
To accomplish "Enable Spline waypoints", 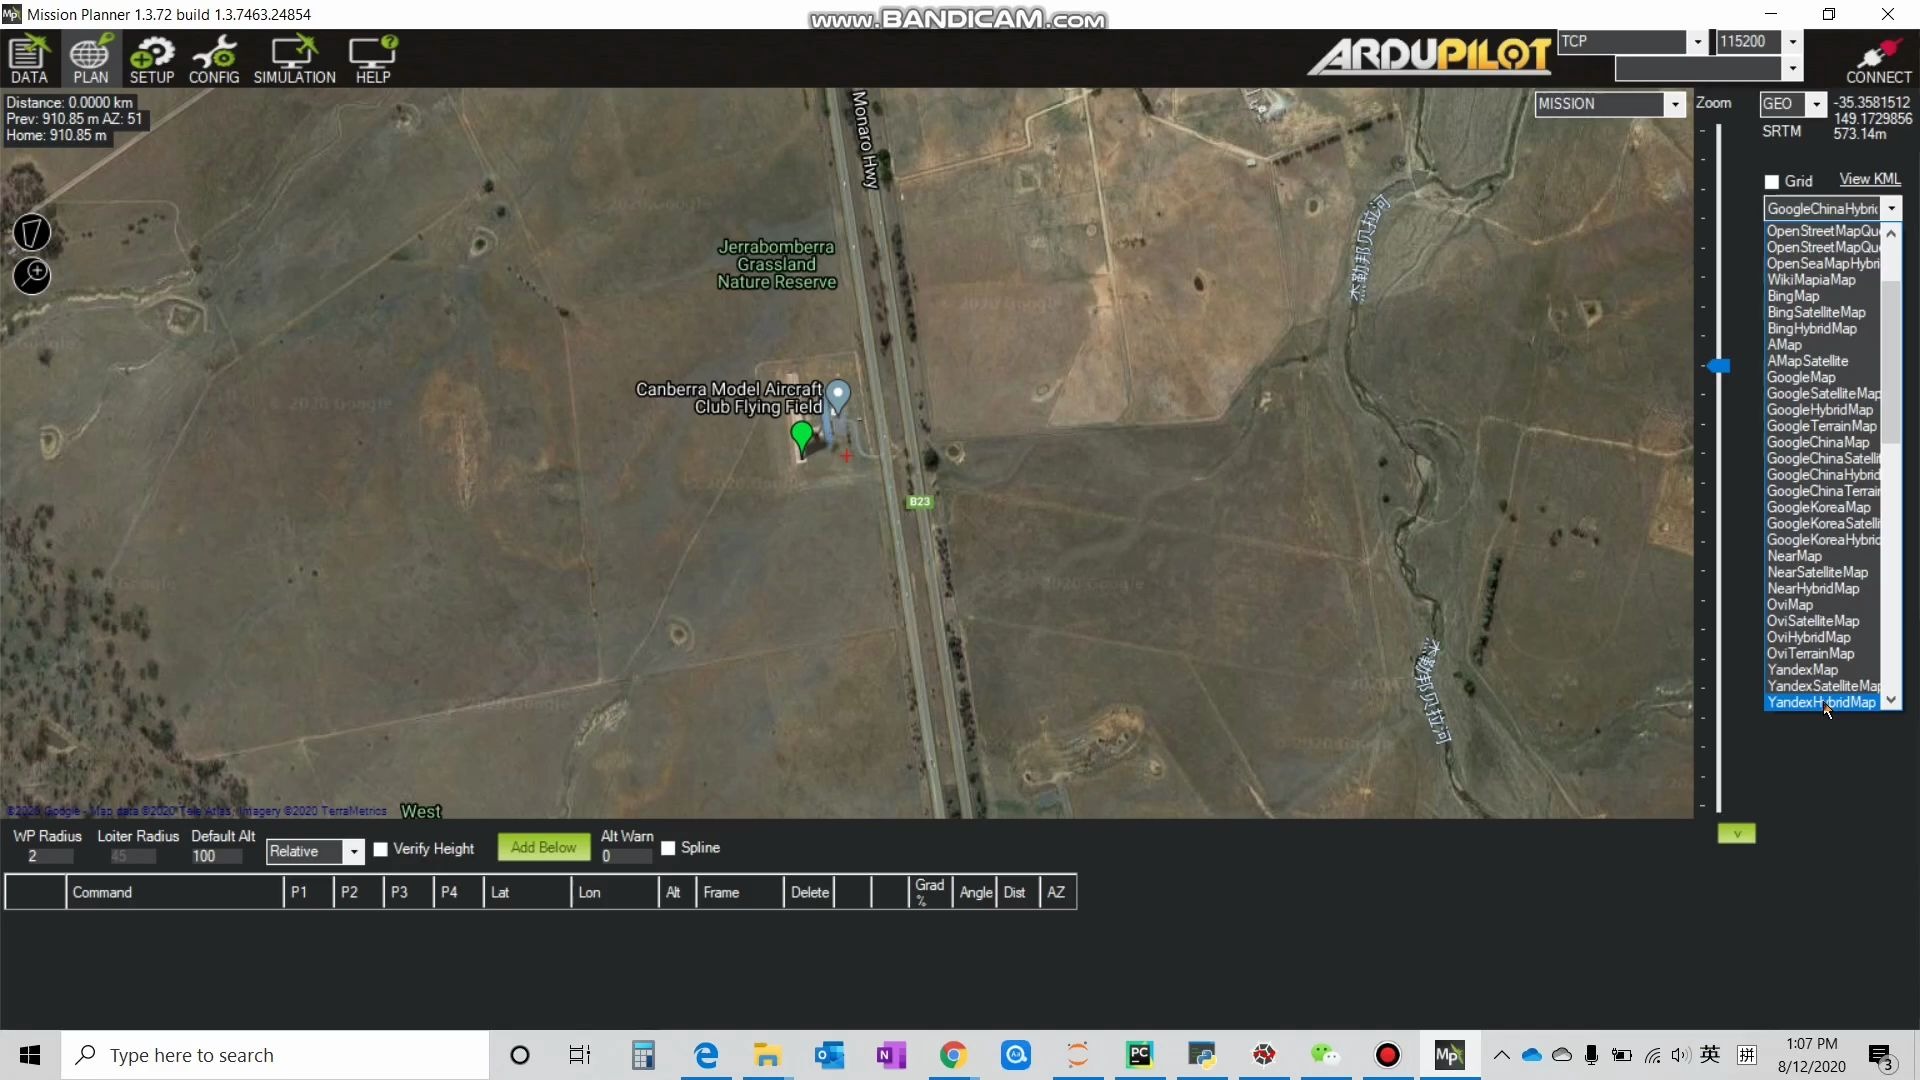I will [668, 848].
